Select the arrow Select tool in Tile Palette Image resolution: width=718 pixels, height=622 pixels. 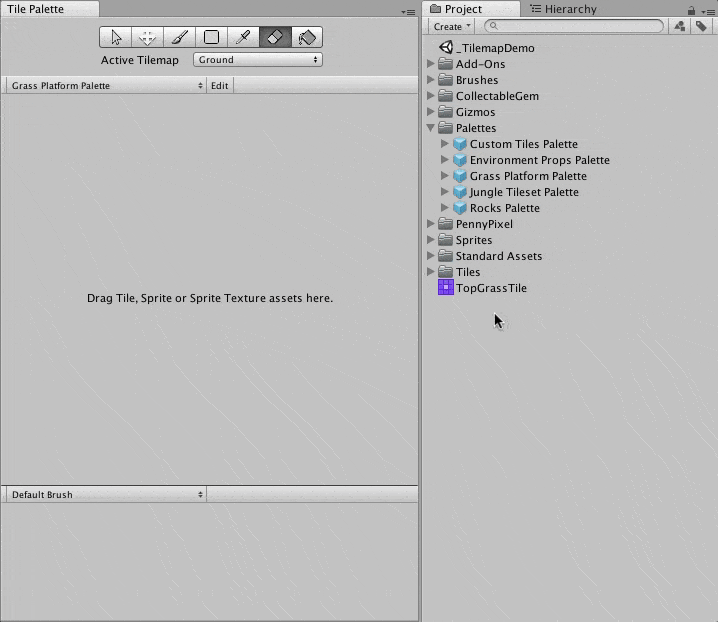tap(116, 37)
